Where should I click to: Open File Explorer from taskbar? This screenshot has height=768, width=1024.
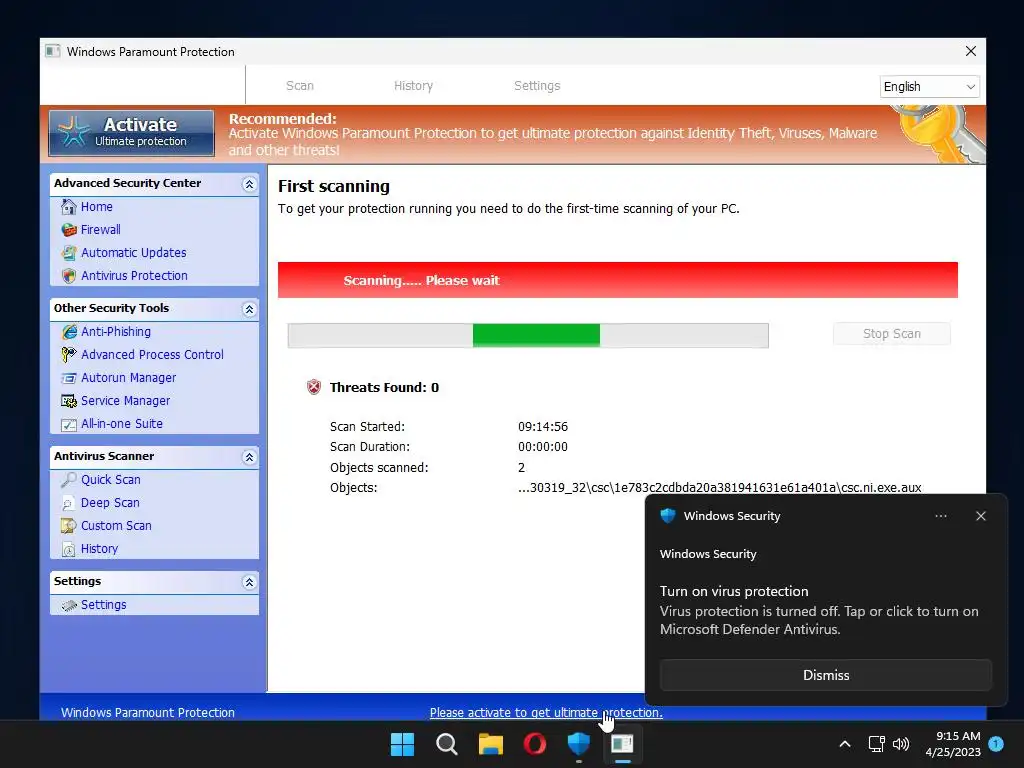[490, 744]
